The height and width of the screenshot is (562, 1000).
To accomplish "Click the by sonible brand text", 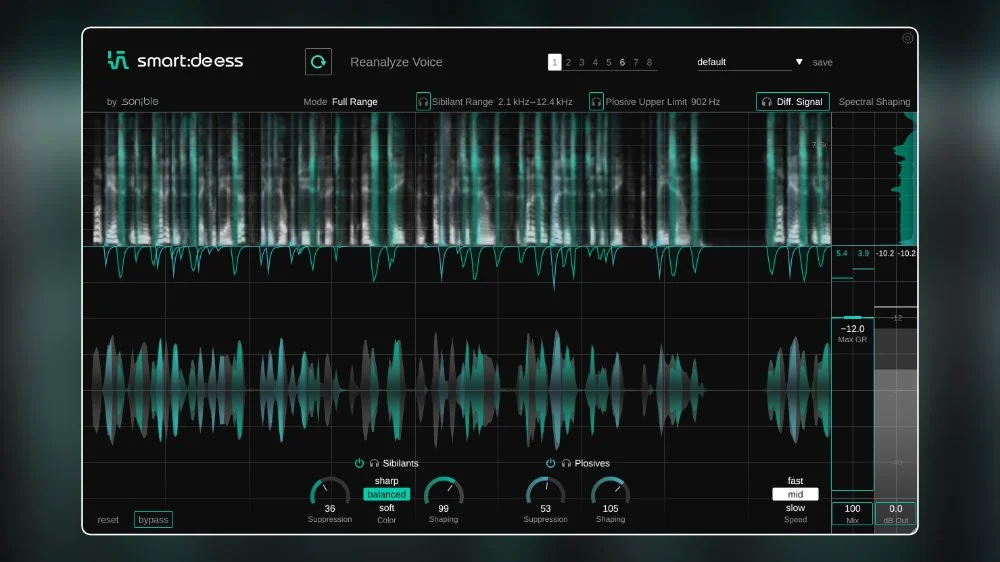I will click(132, 101).
